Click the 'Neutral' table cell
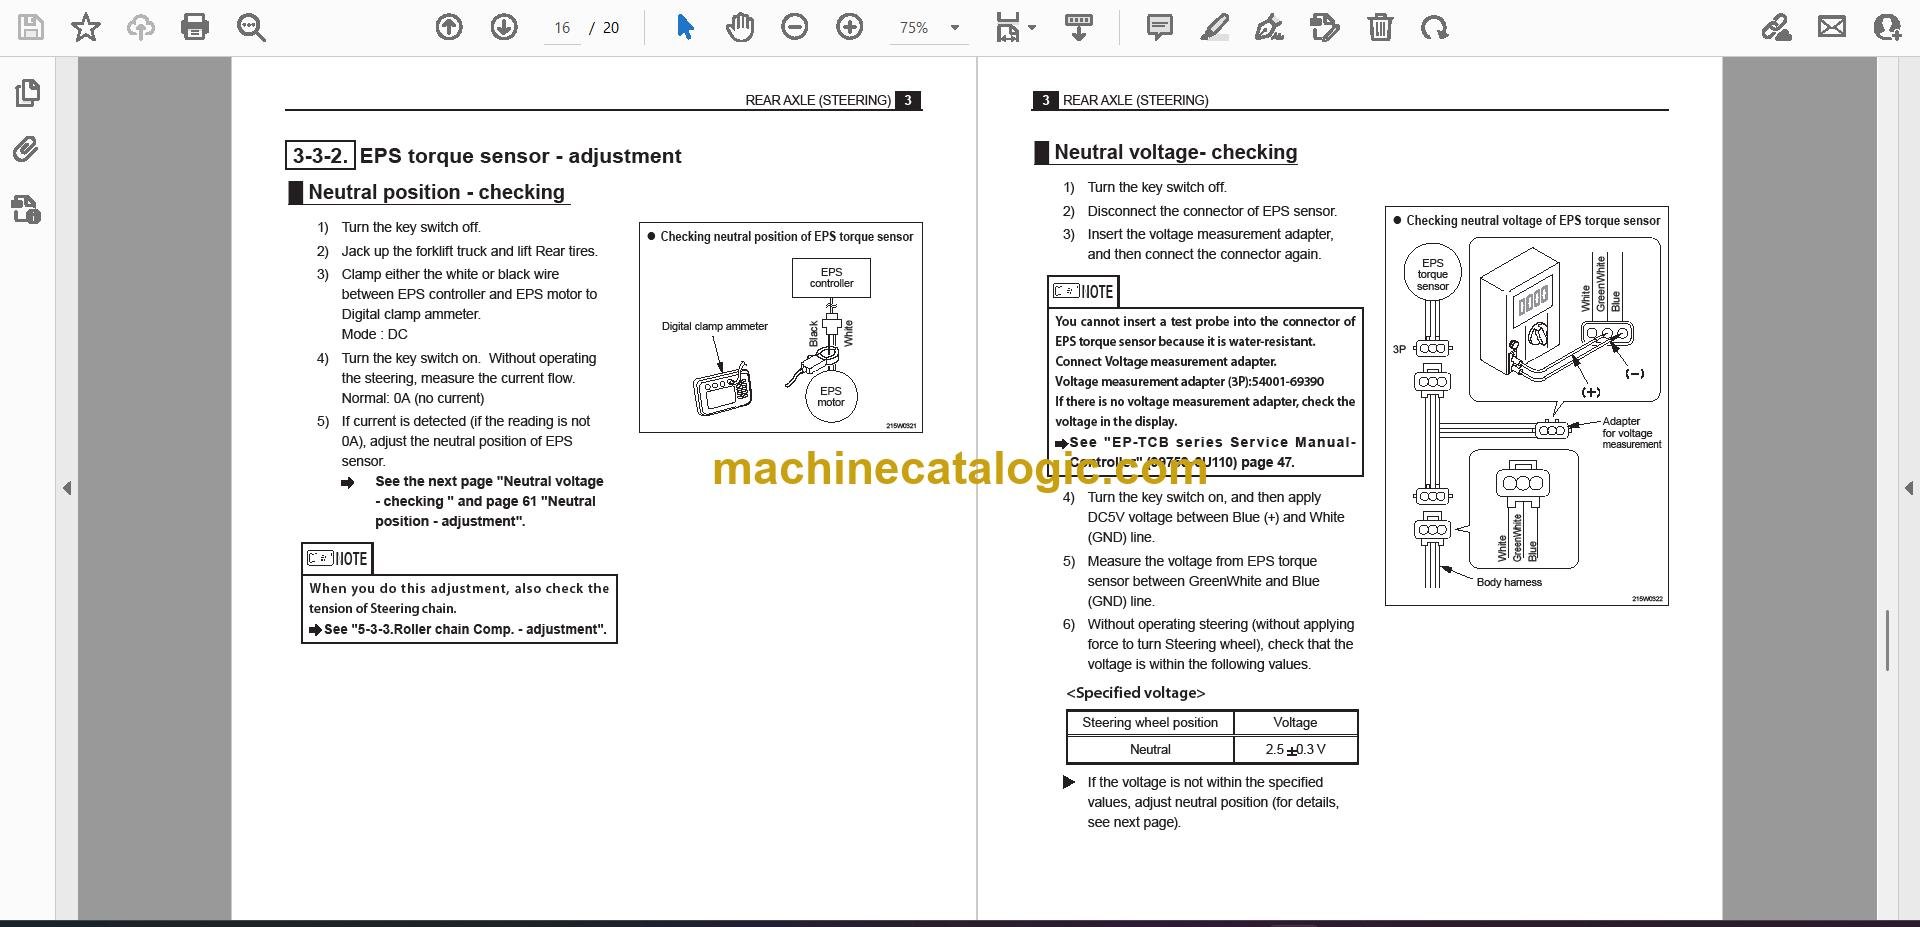The image size is (1920, 927). click(1150, 749)
